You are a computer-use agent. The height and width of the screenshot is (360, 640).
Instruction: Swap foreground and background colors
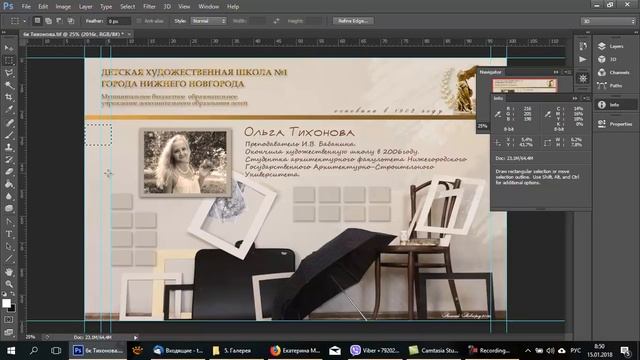[x=13, y=294]
